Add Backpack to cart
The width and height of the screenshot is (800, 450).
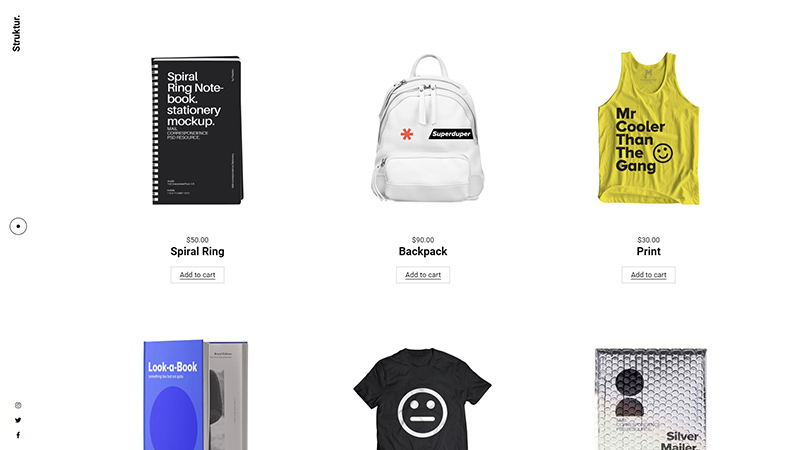(423, 275)
